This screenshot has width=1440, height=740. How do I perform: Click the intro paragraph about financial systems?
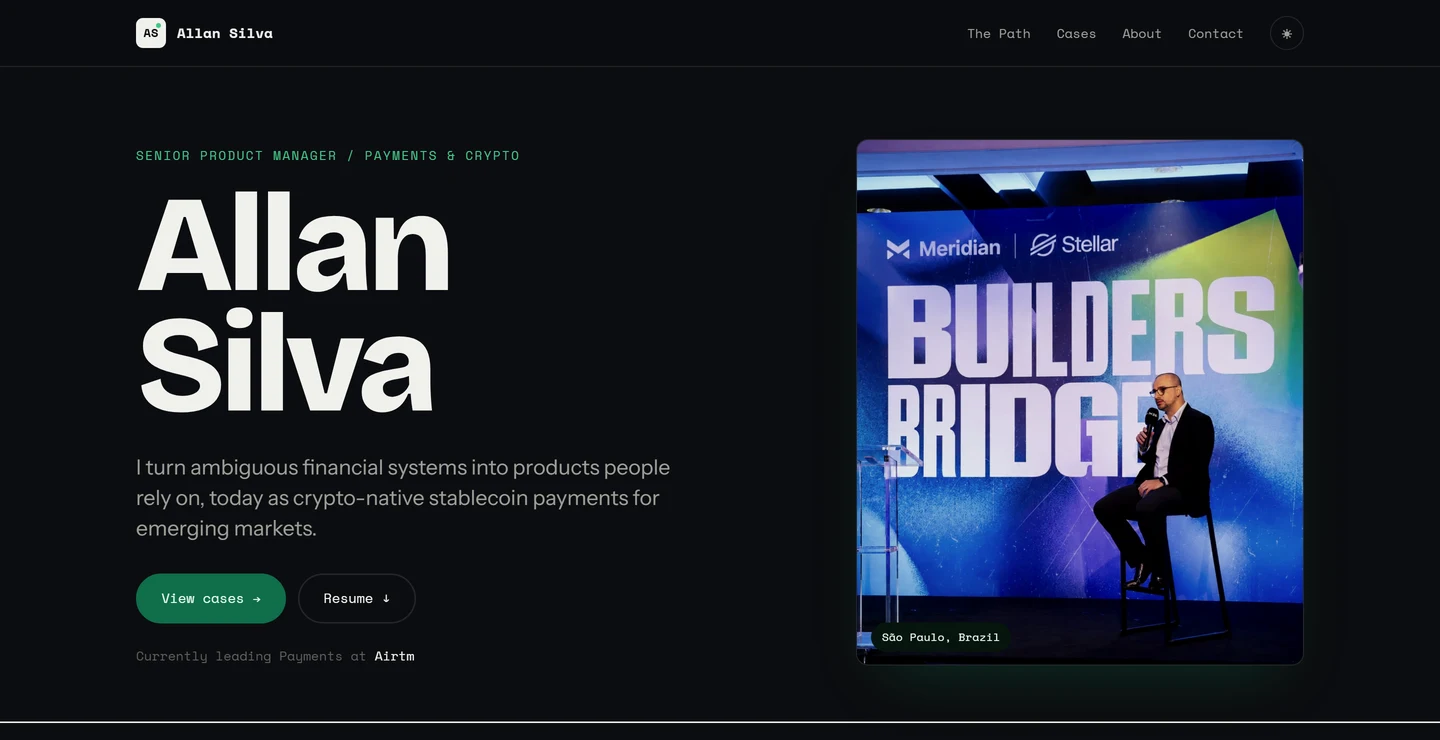(403, 497)
